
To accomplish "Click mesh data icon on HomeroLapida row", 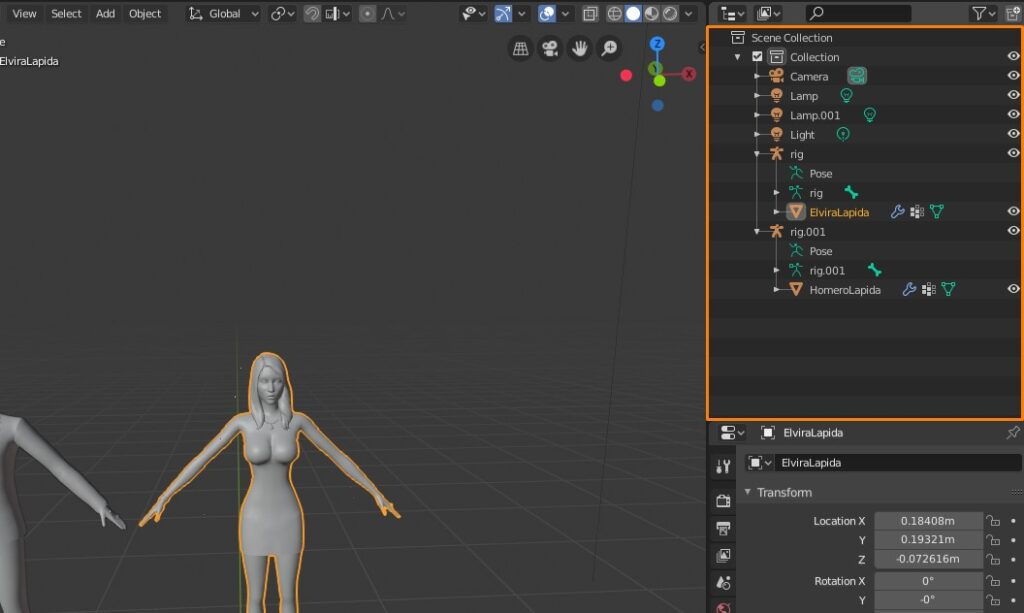I will [x=948, y=289].
